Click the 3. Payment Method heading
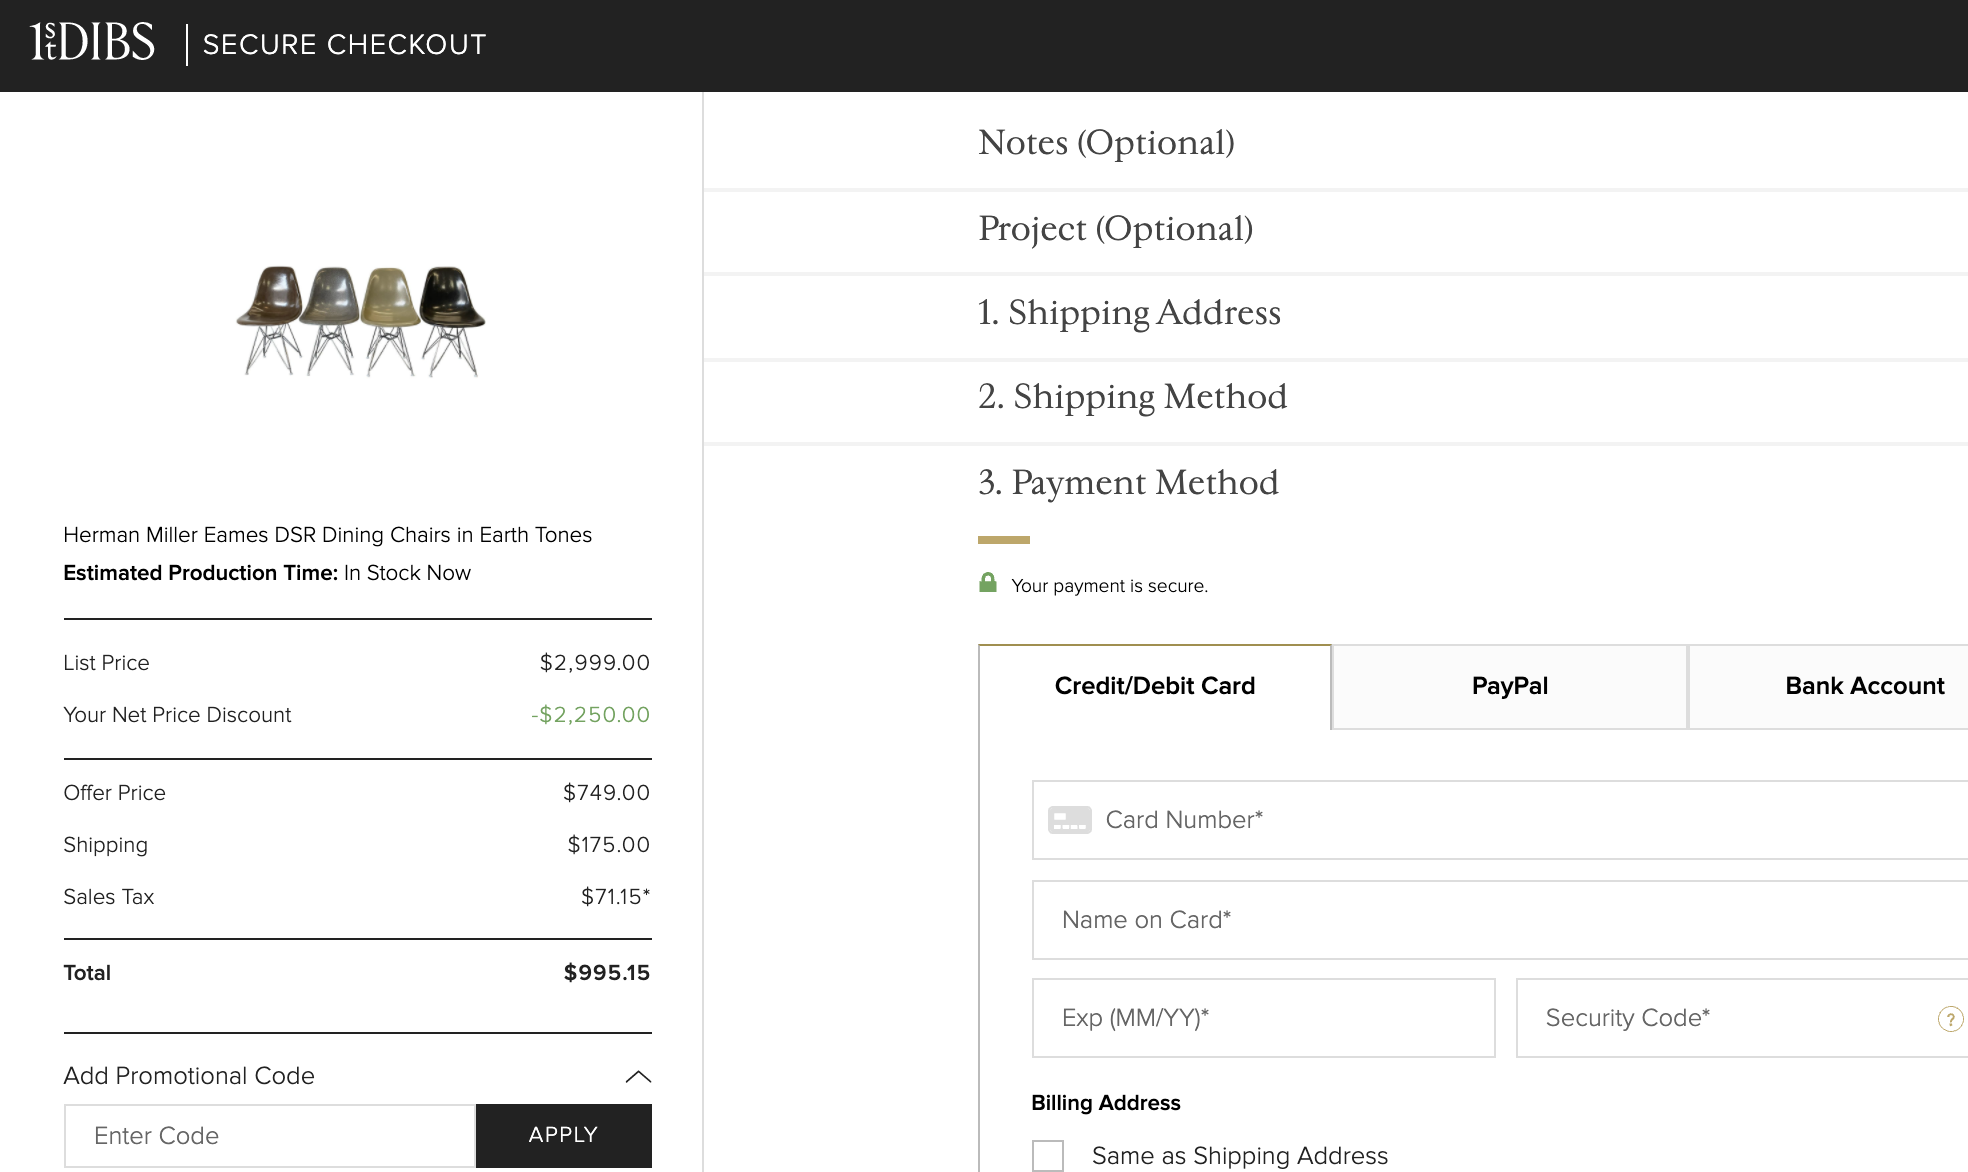1968x1172 pixels. 1128,482
